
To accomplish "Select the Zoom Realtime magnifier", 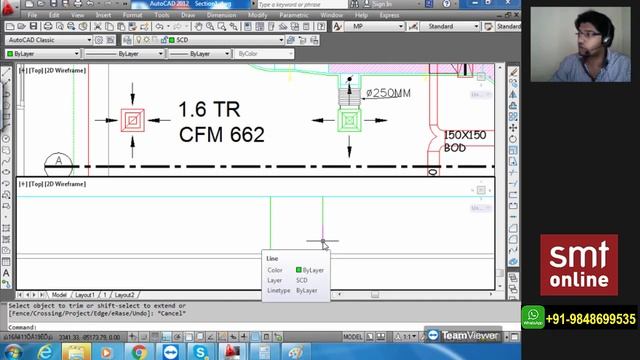I will click(x=210, y=27).
